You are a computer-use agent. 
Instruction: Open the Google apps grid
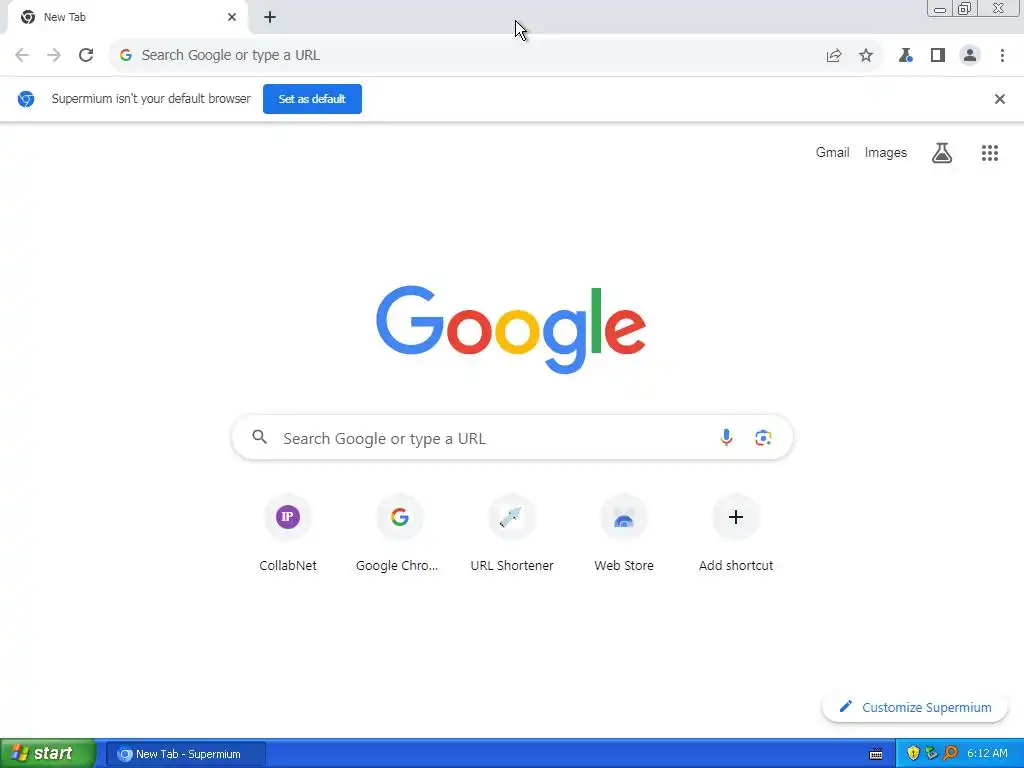(989, 153)
